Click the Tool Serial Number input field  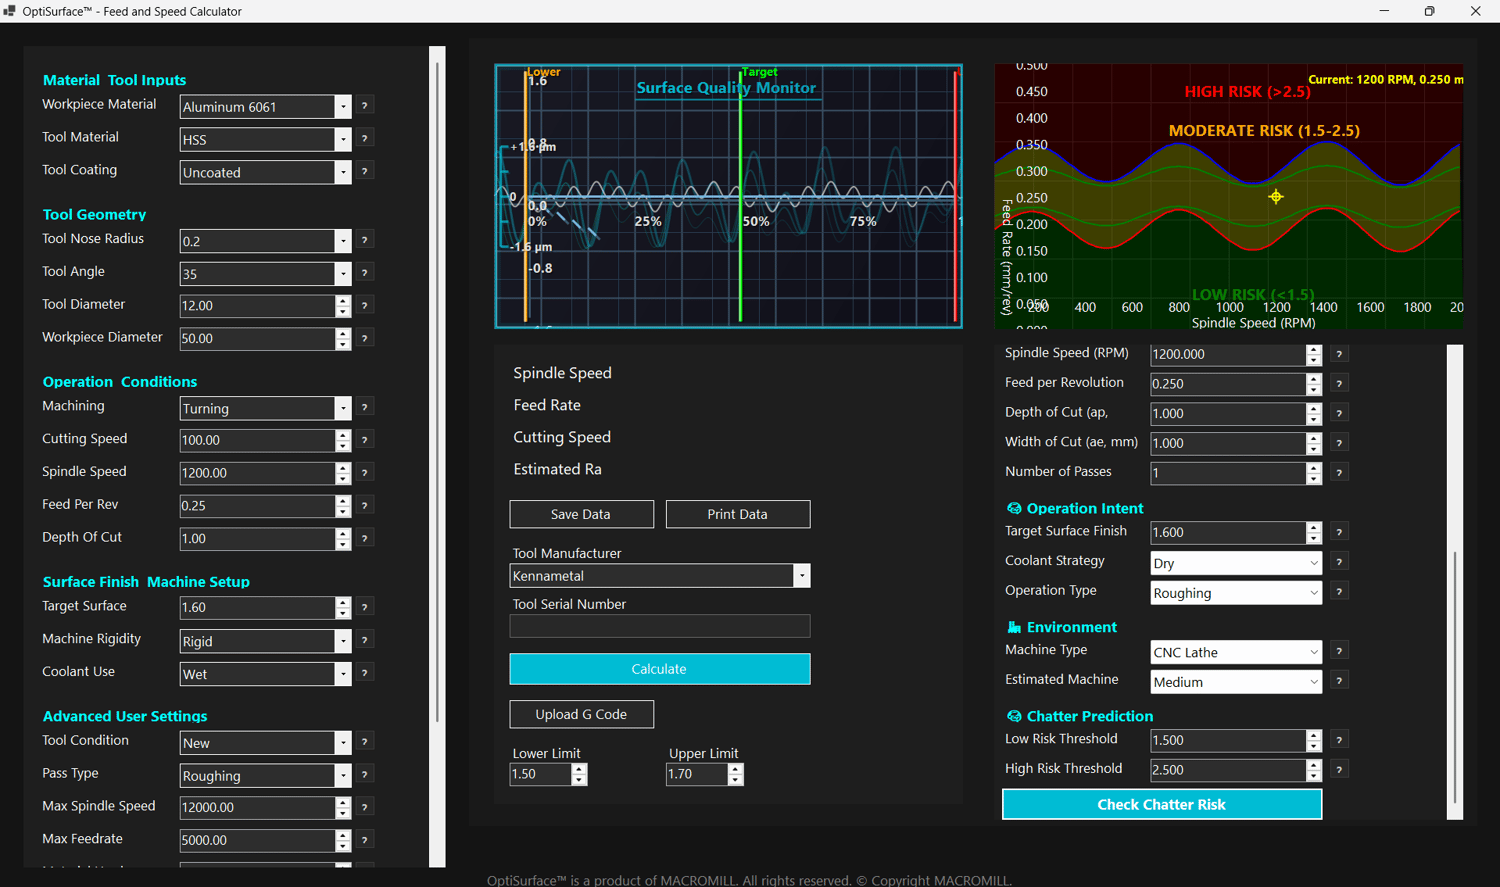(x=659, y=627)
